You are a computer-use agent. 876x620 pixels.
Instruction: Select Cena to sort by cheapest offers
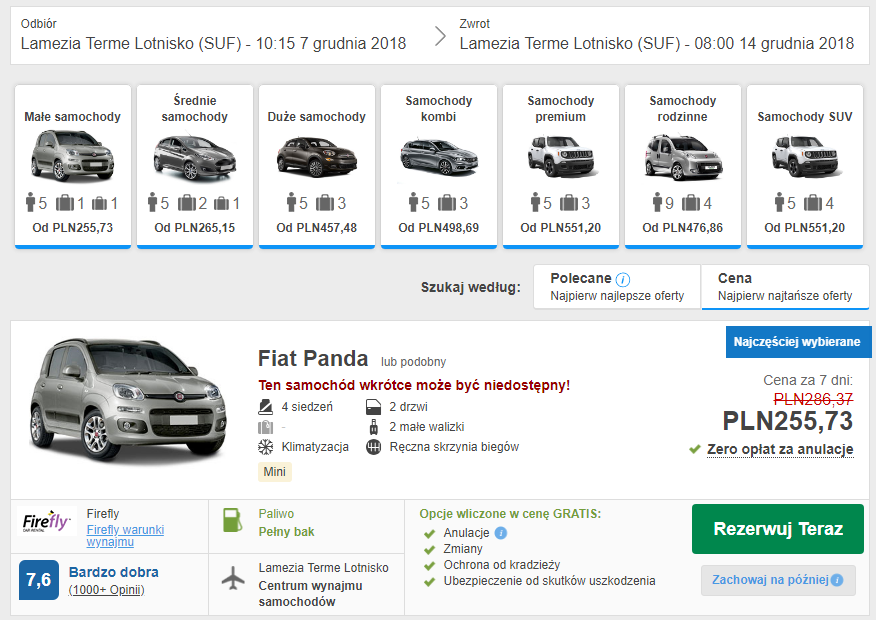click(x=785, y=286)
